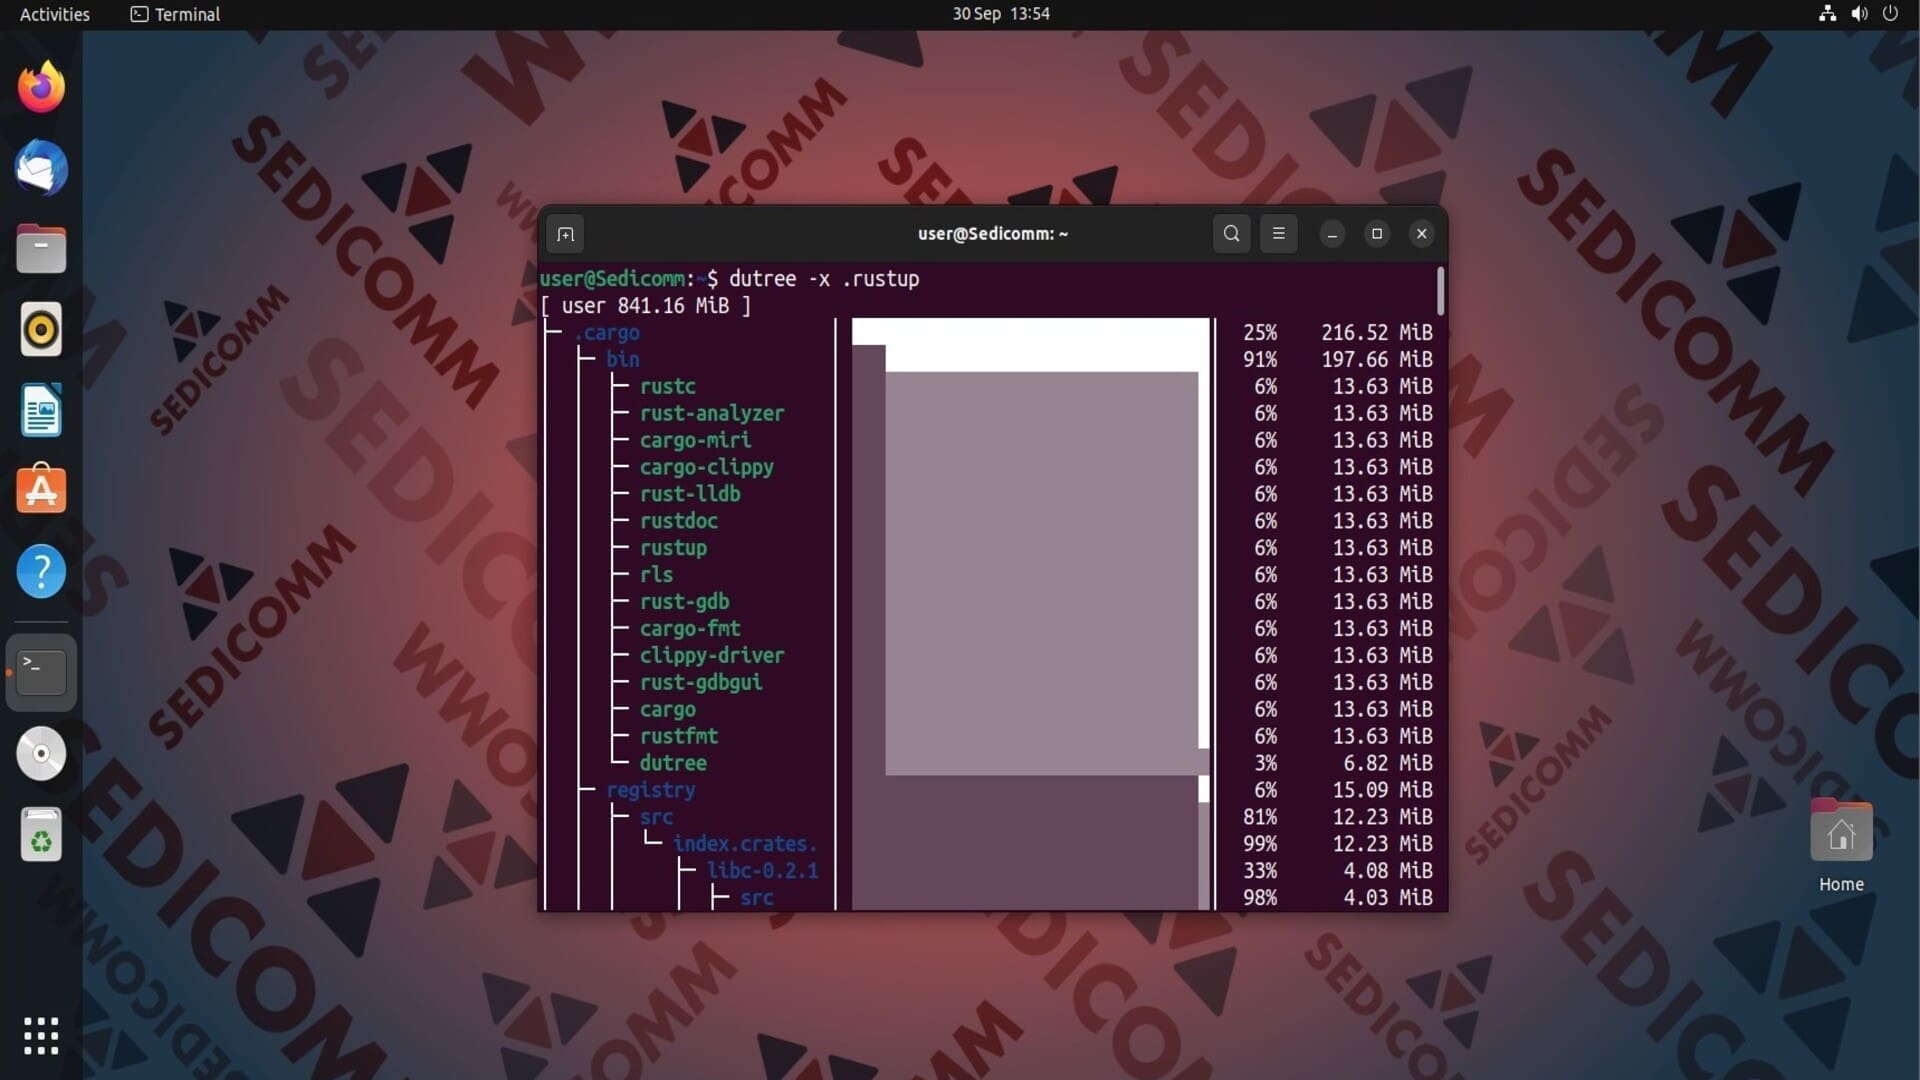1920x1080 pixels.
Task: Click the Terminal search button
Action: pyautogui.click(x=1231, y=234)
